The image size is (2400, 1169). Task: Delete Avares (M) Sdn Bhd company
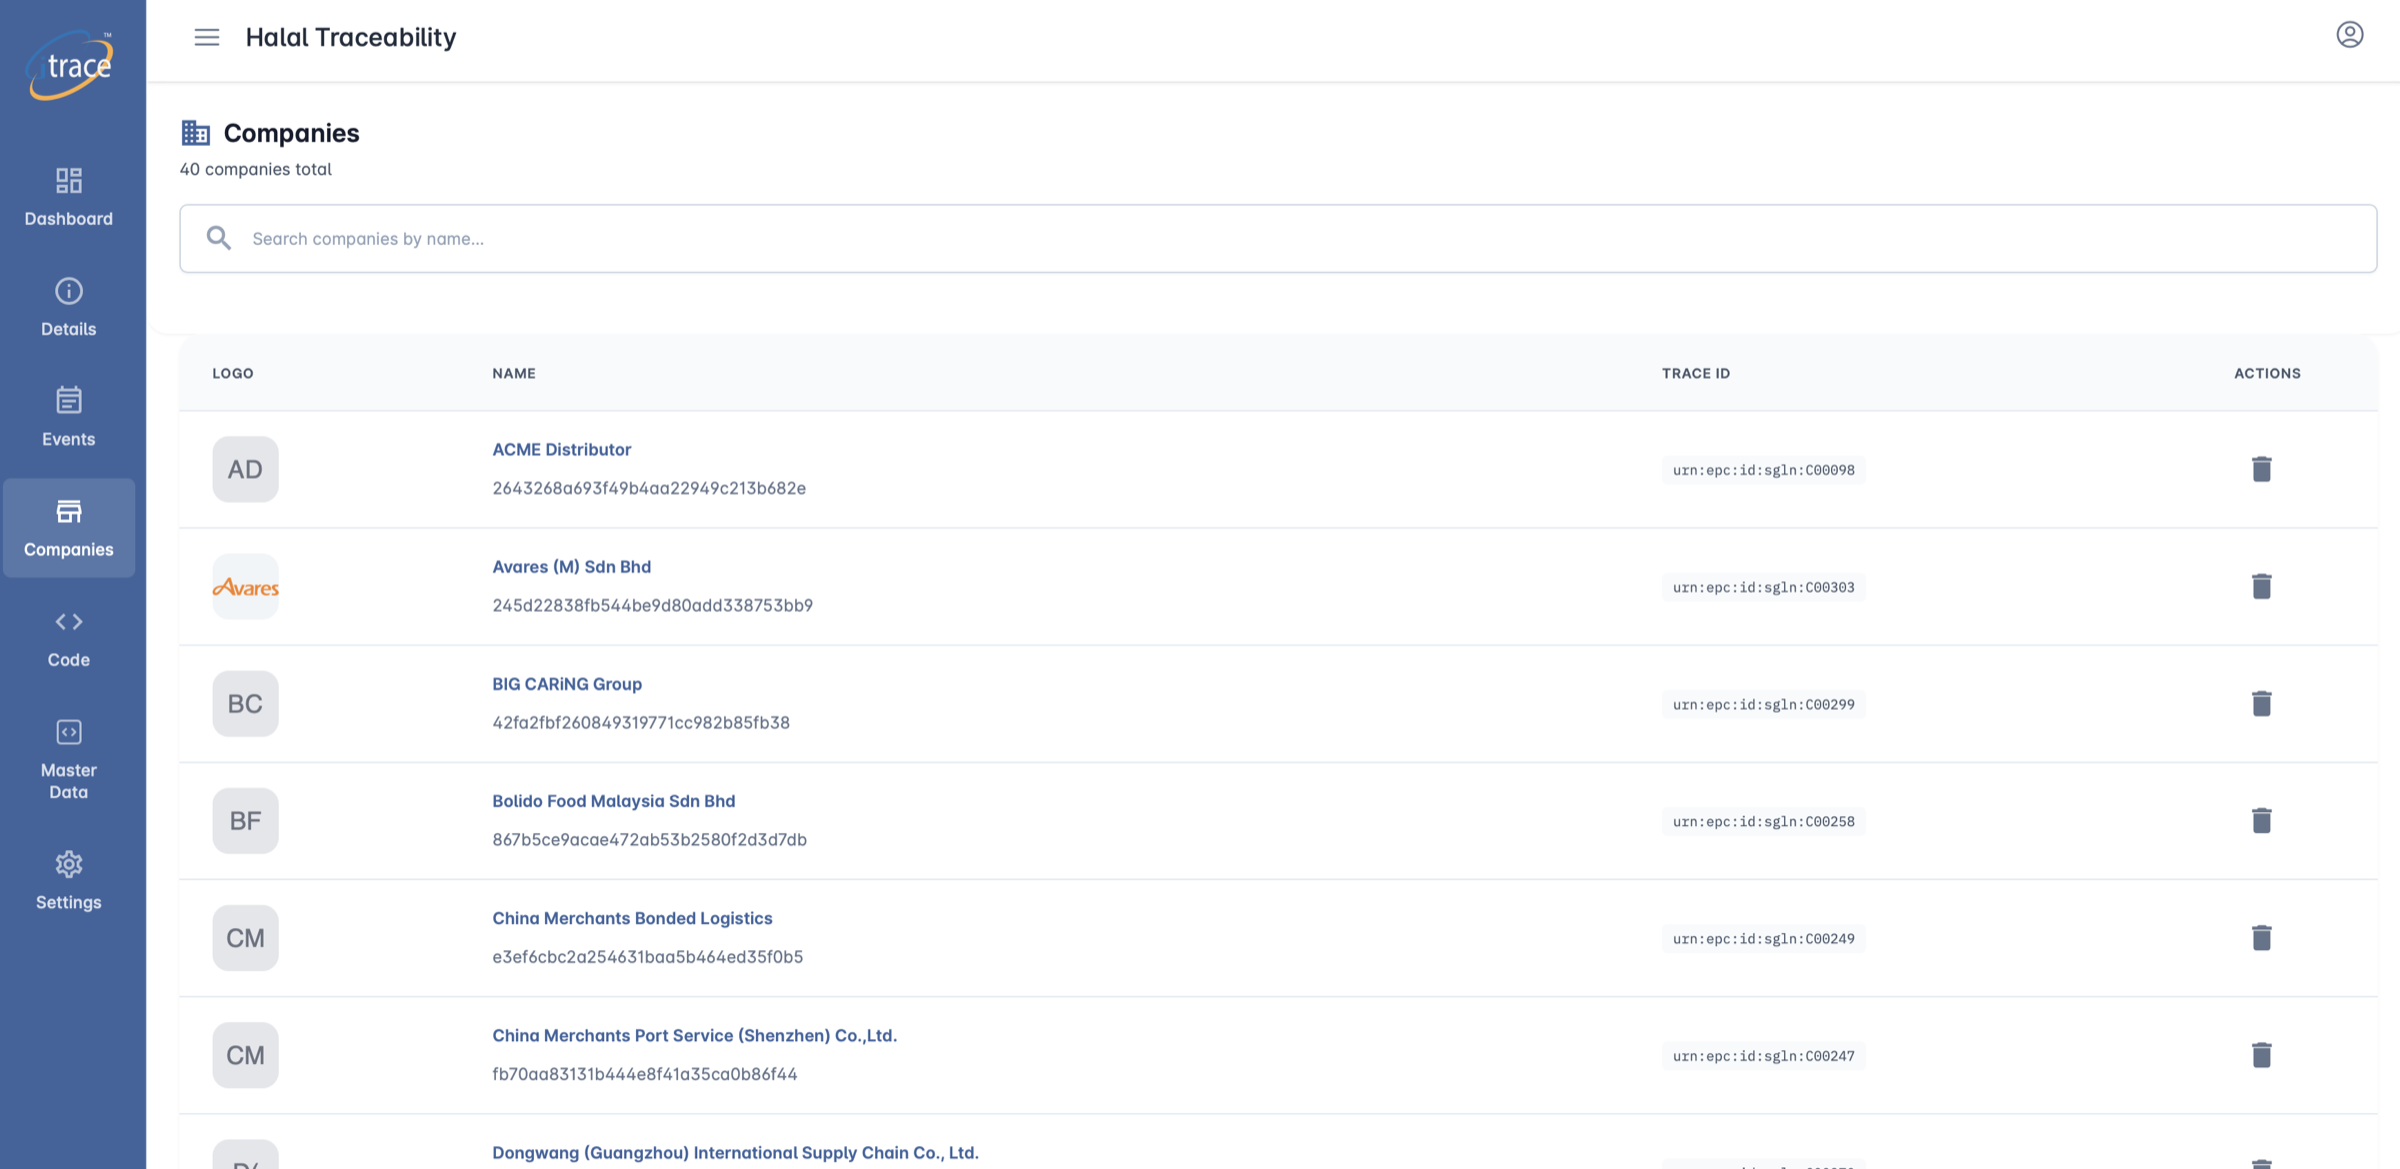[x=2262, y=586]
